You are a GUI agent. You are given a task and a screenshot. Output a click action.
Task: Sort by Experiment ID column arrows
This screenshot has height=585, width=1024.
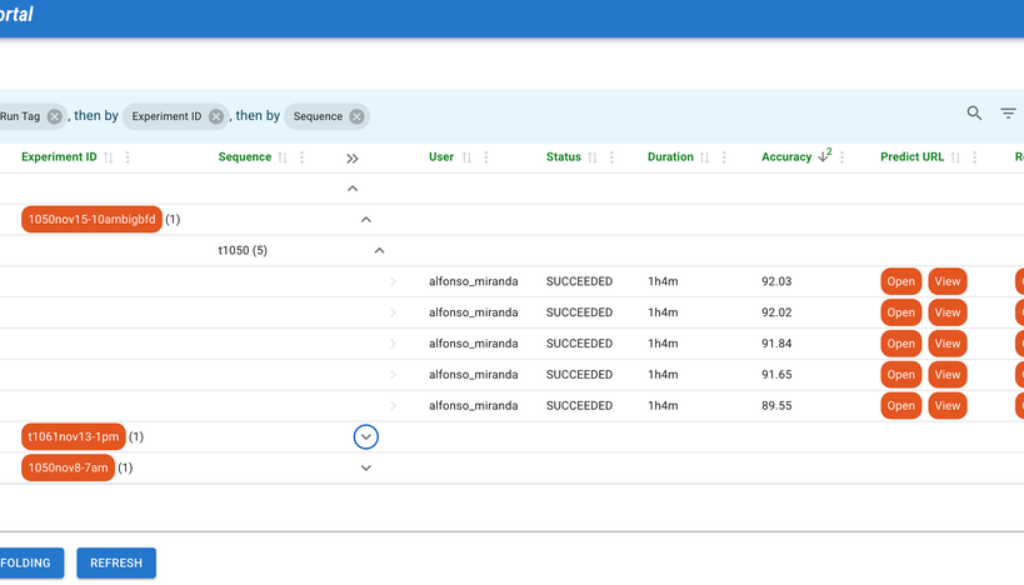(x=108, y=158)
